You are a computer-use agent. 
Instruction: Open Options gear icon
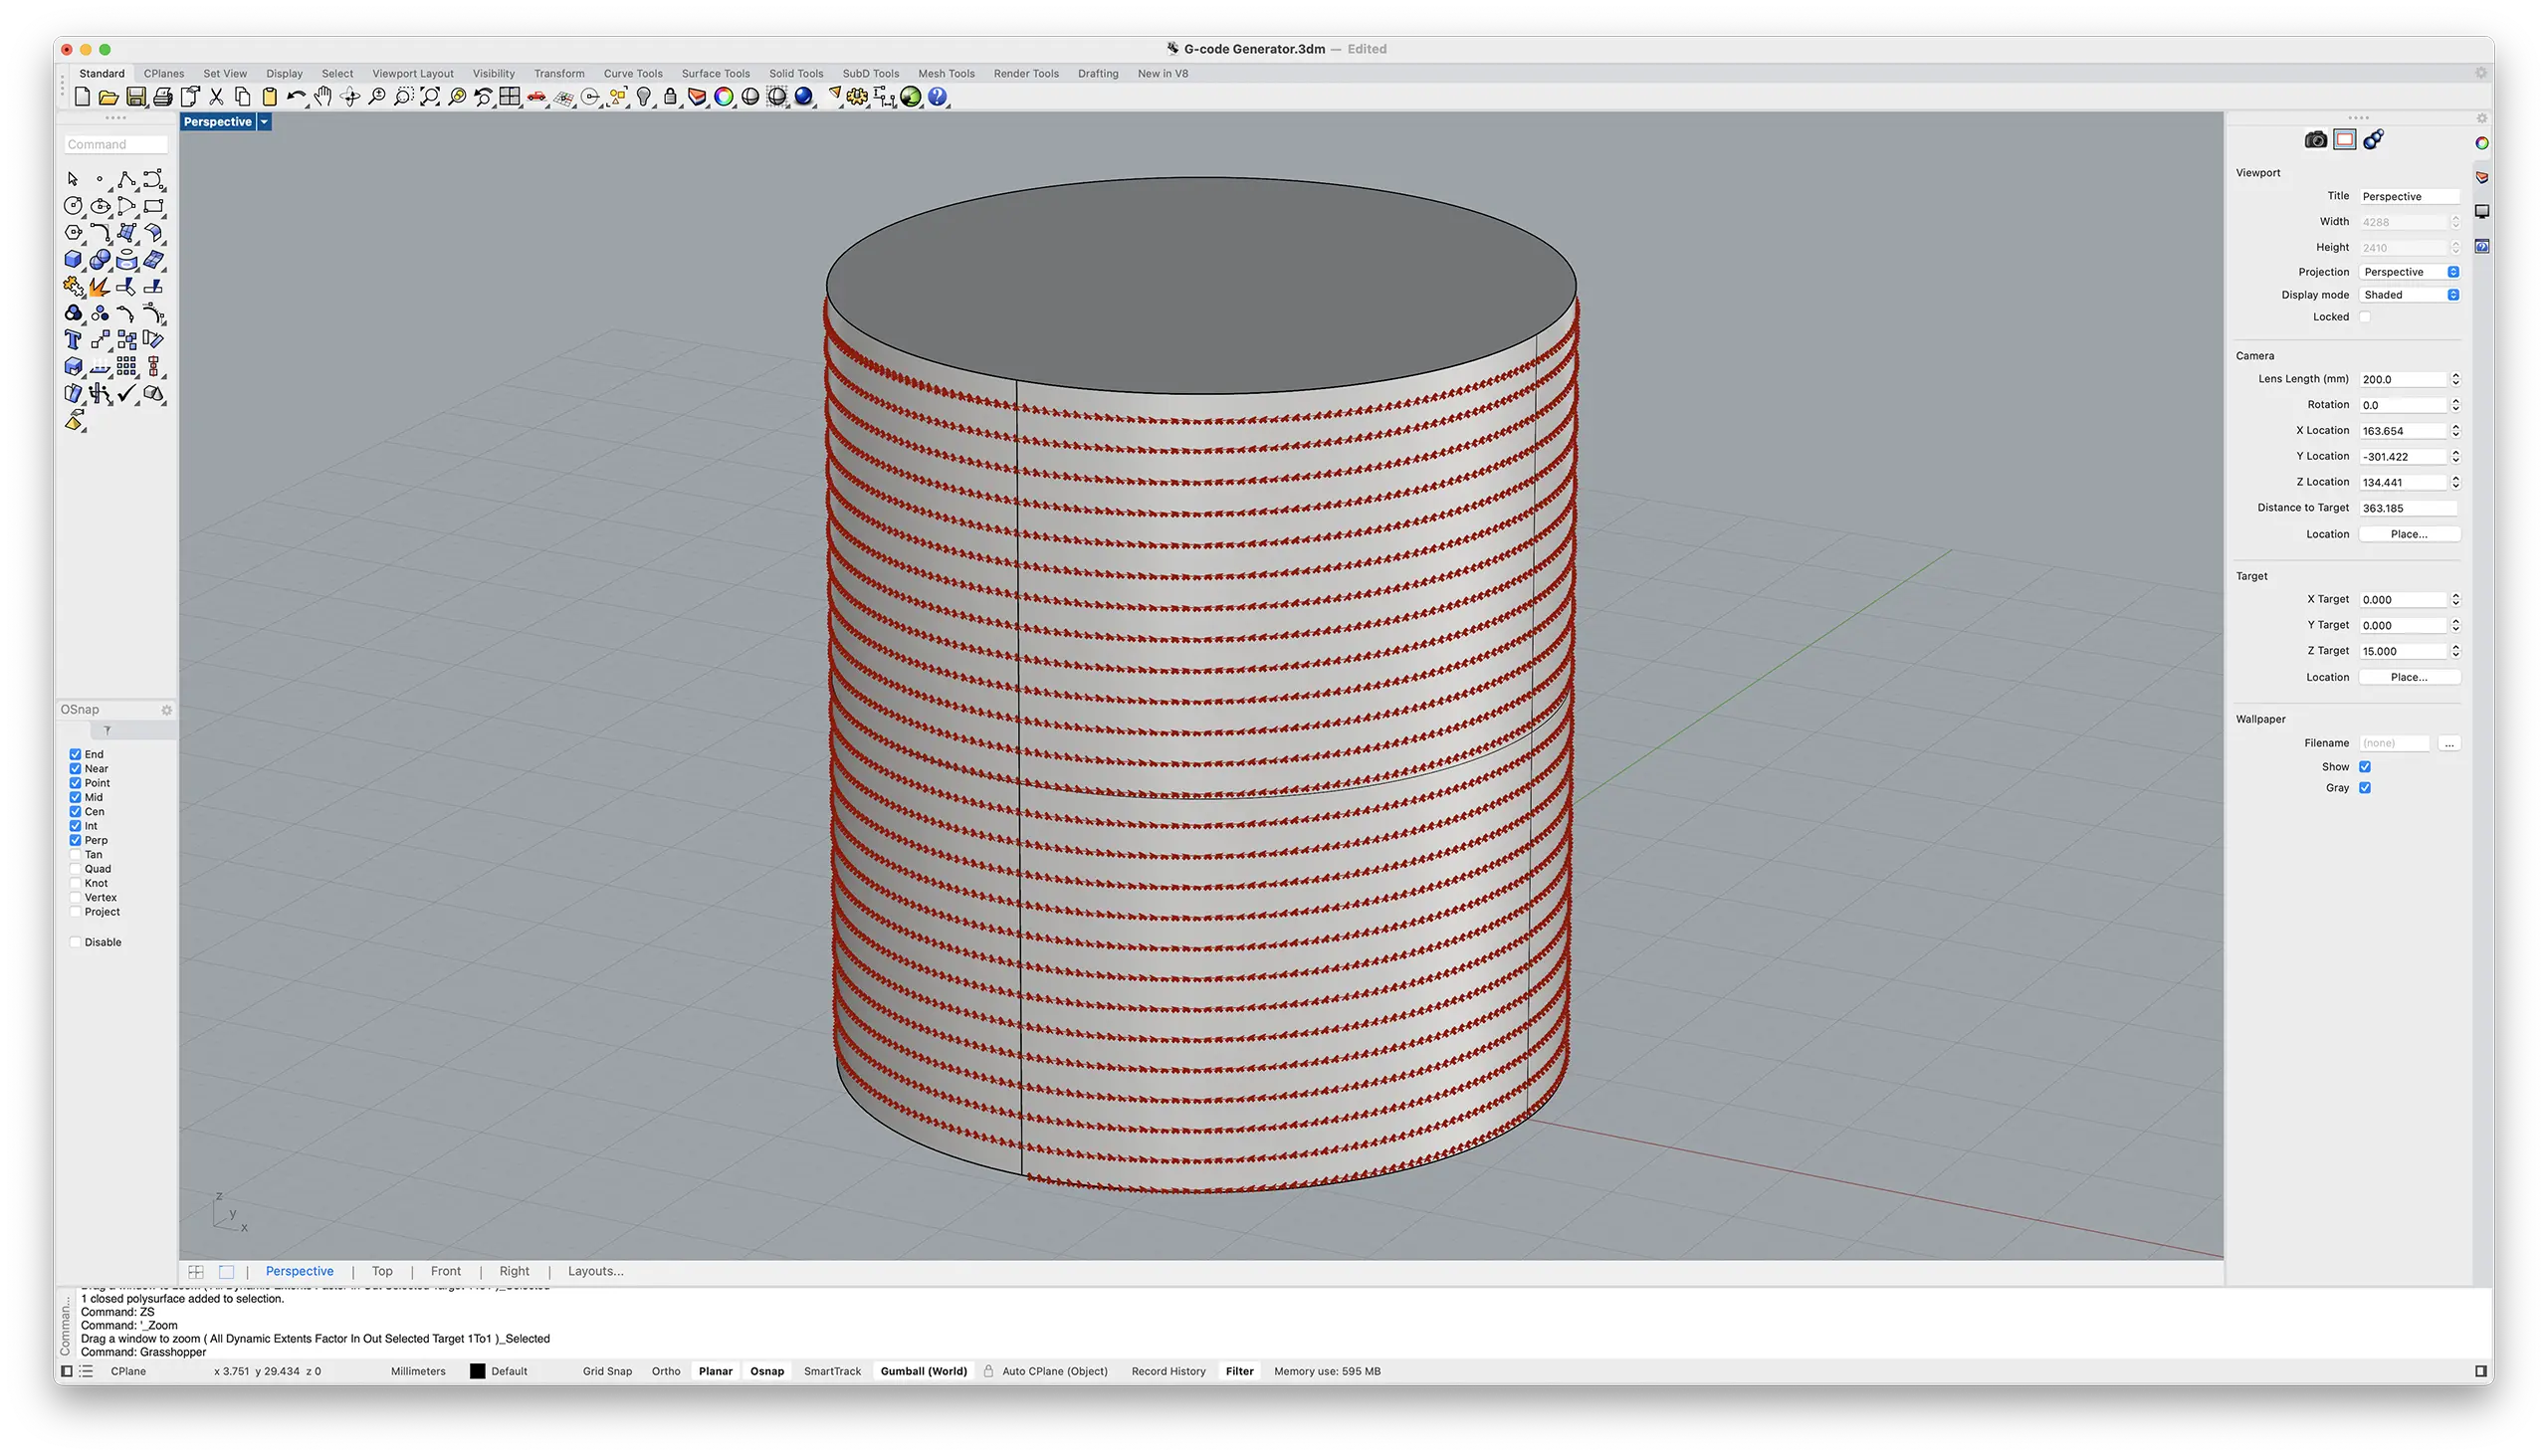click(857, 97)
